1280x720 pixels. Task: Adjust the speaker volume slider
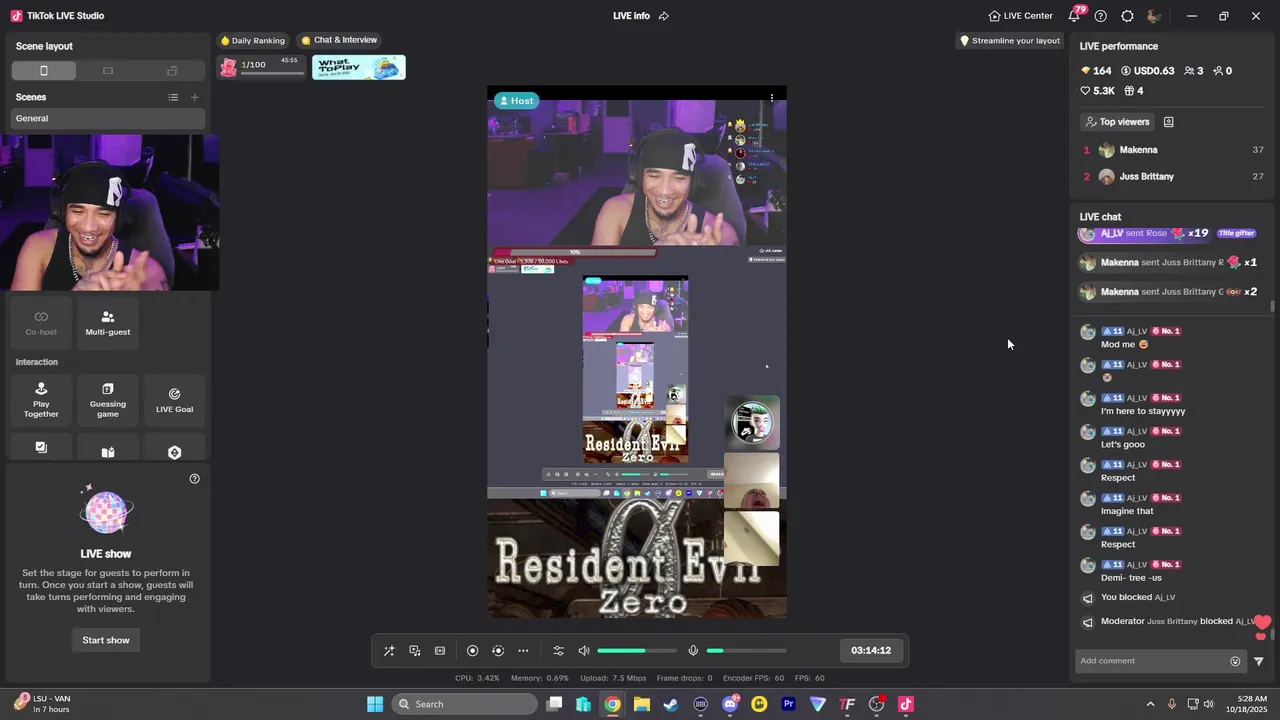pos(635,651)
